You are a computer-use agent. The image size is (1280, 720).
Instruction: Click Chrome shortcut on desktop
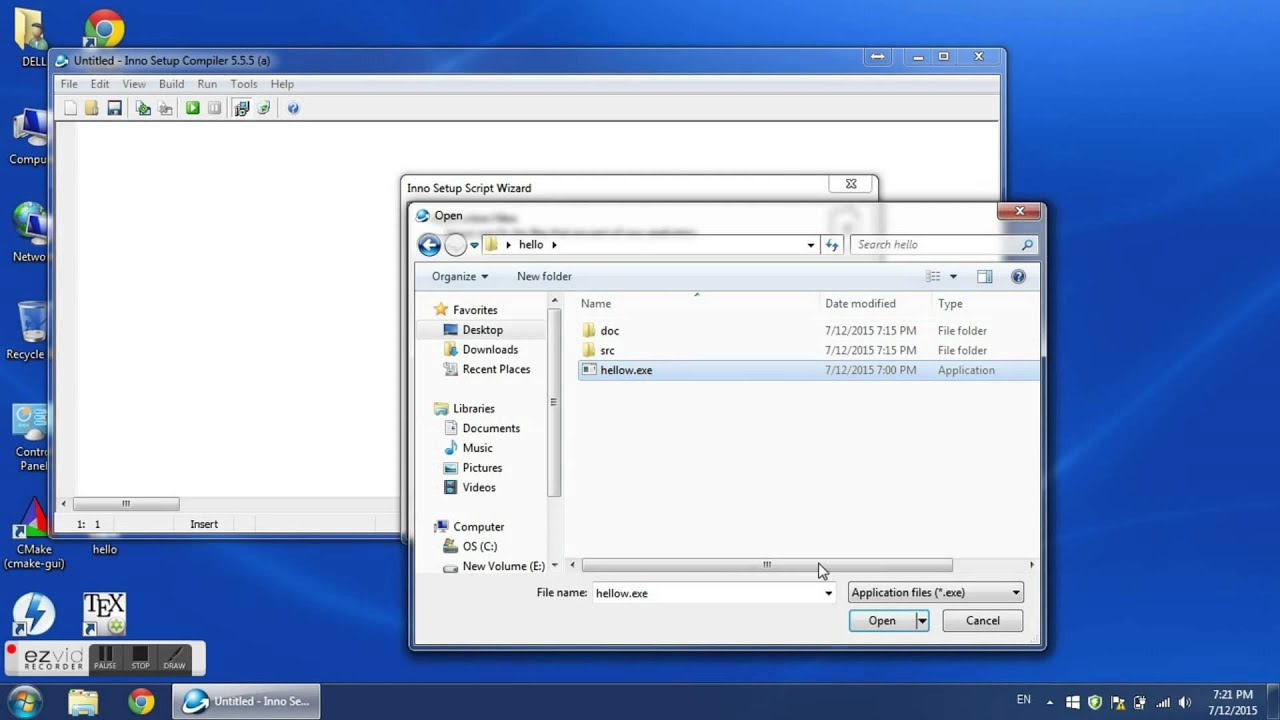point(104,28)
